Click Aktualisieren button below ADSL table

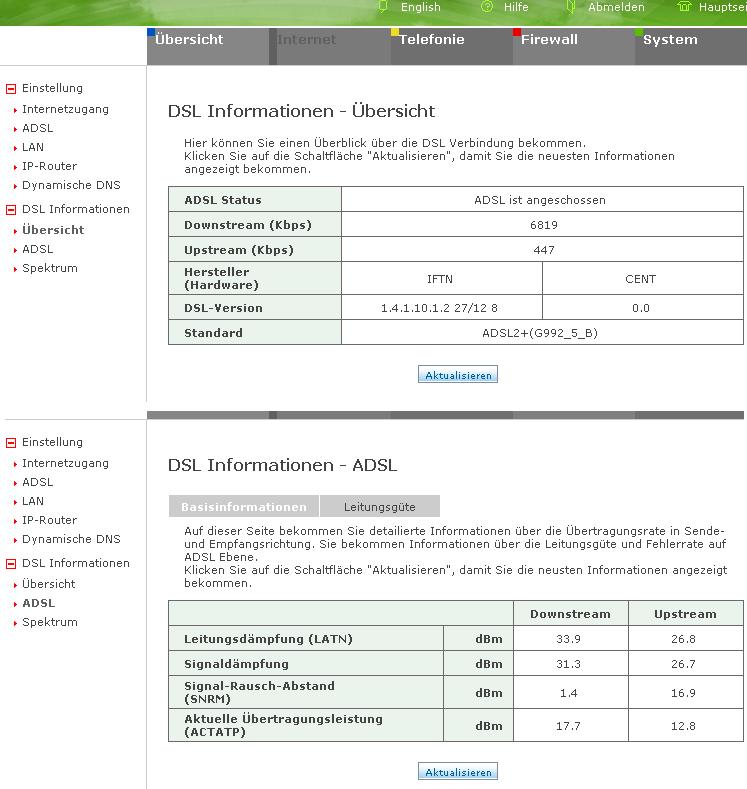(x=458, y=771)
